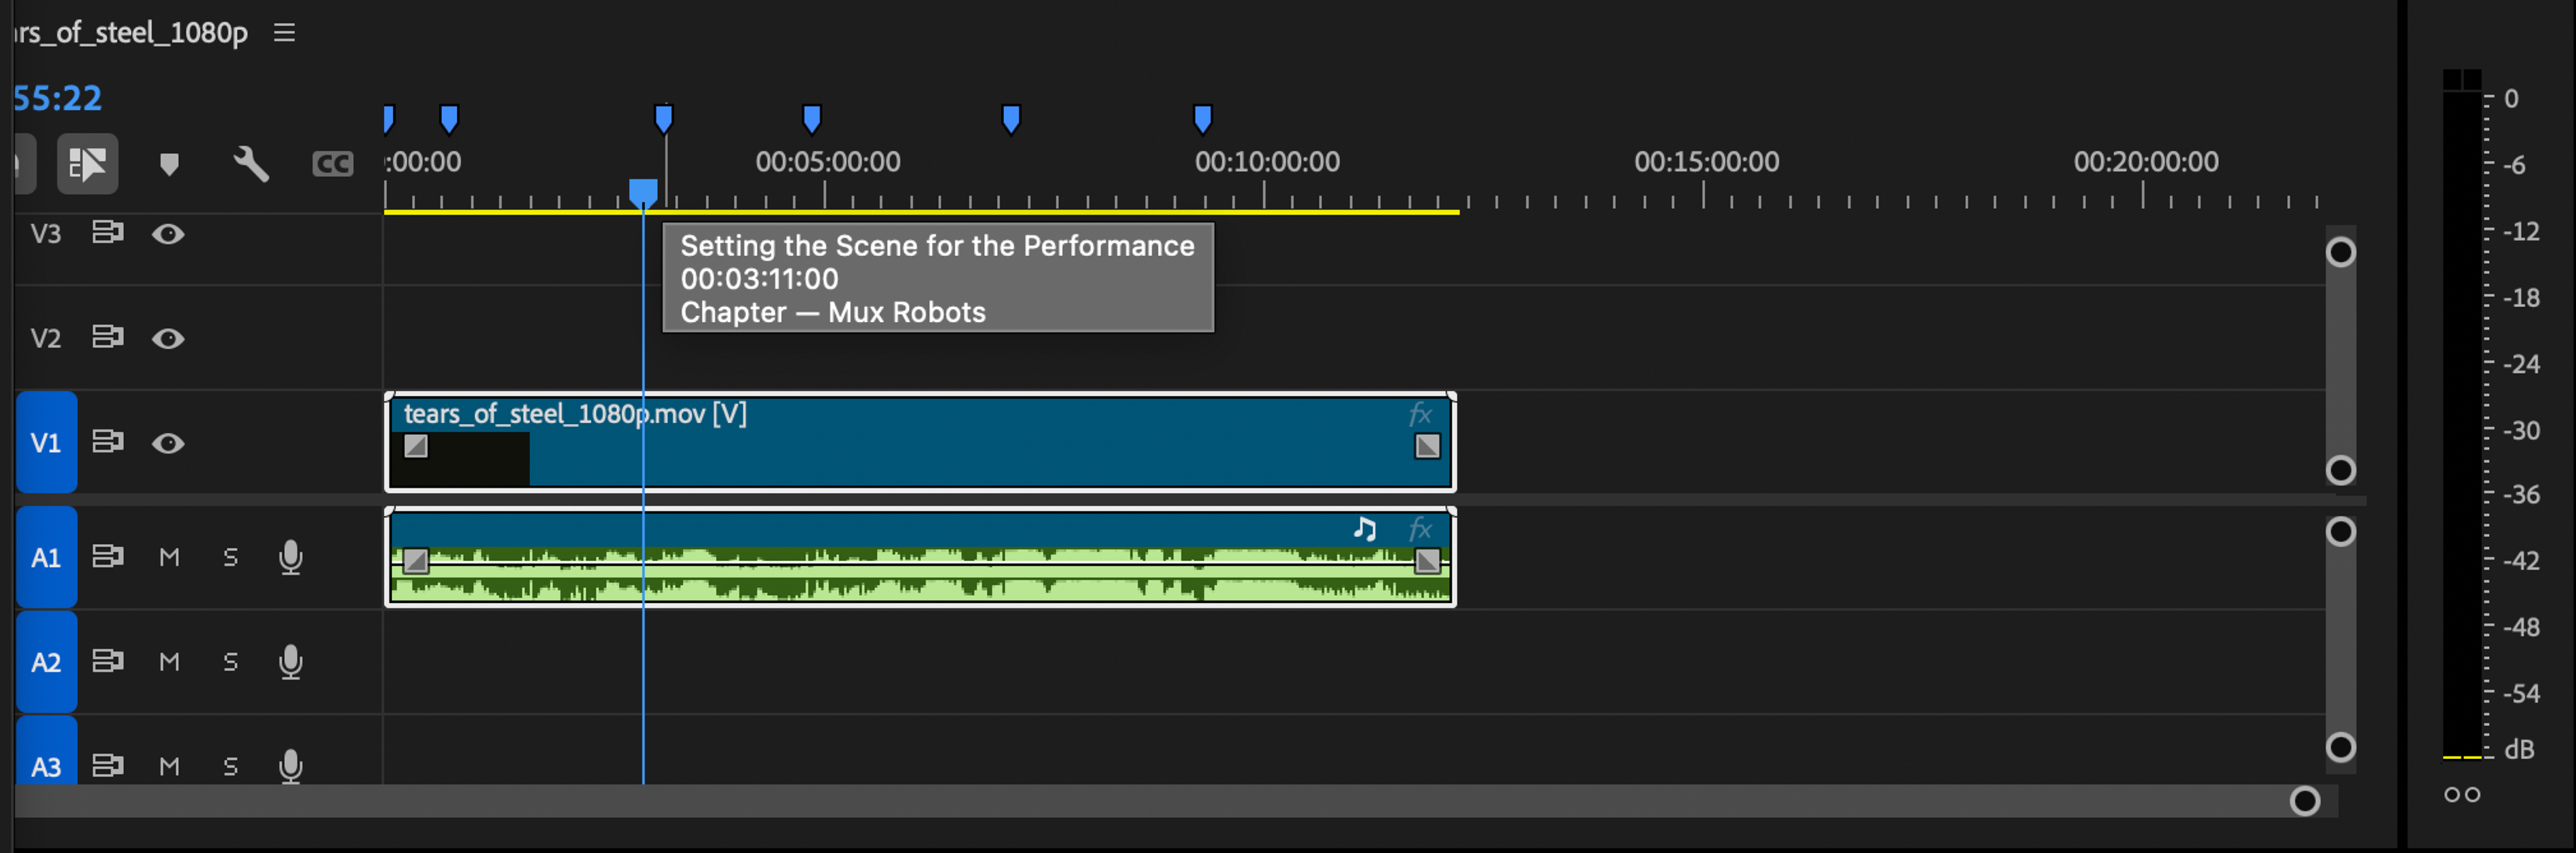
Task: Click the bottom audio track vertical zoom handle
Action: coord(2341,747)
